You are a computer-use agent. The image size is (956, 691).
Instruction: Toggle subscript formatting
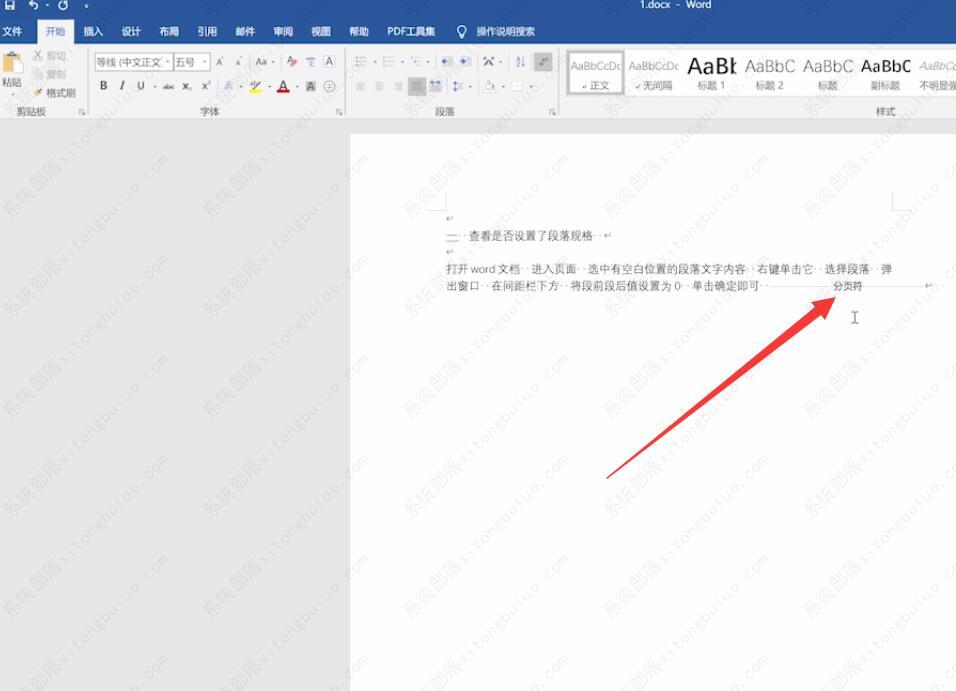187,87
